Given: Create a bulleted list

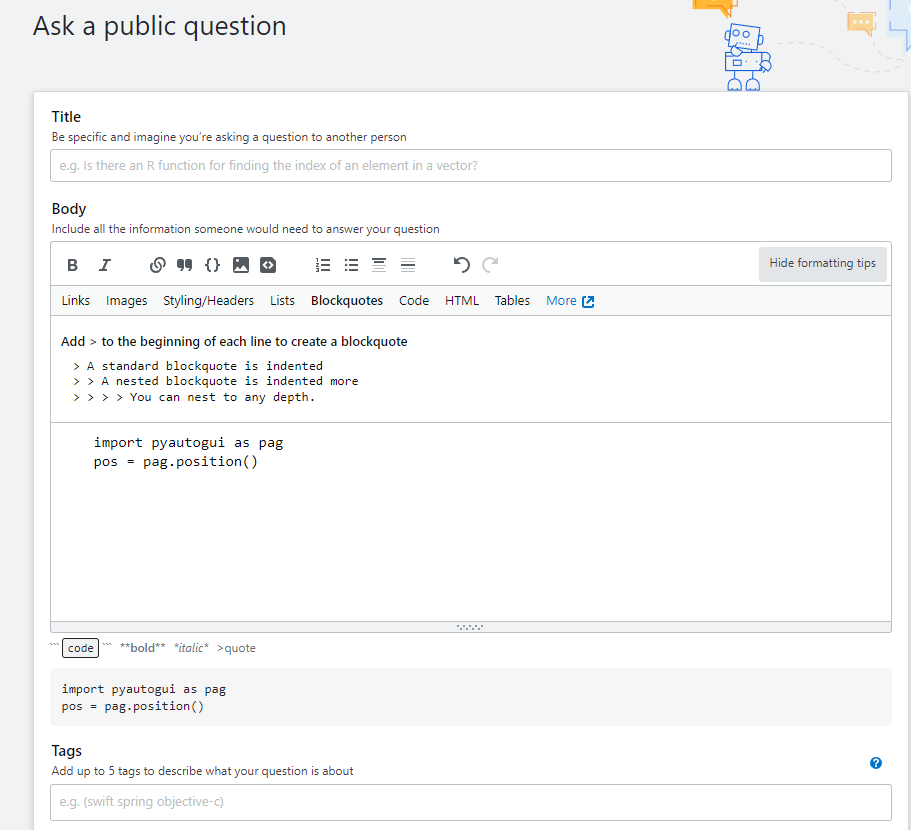Looking at the screenshot, I should pyautogui.click(x=352, y=265).
